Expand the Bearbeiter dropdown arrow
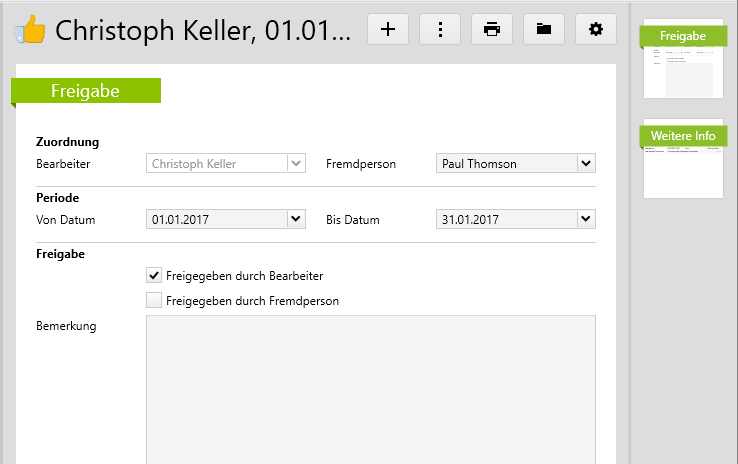This screenshot has height=464, width=738. tap(295, 163)
